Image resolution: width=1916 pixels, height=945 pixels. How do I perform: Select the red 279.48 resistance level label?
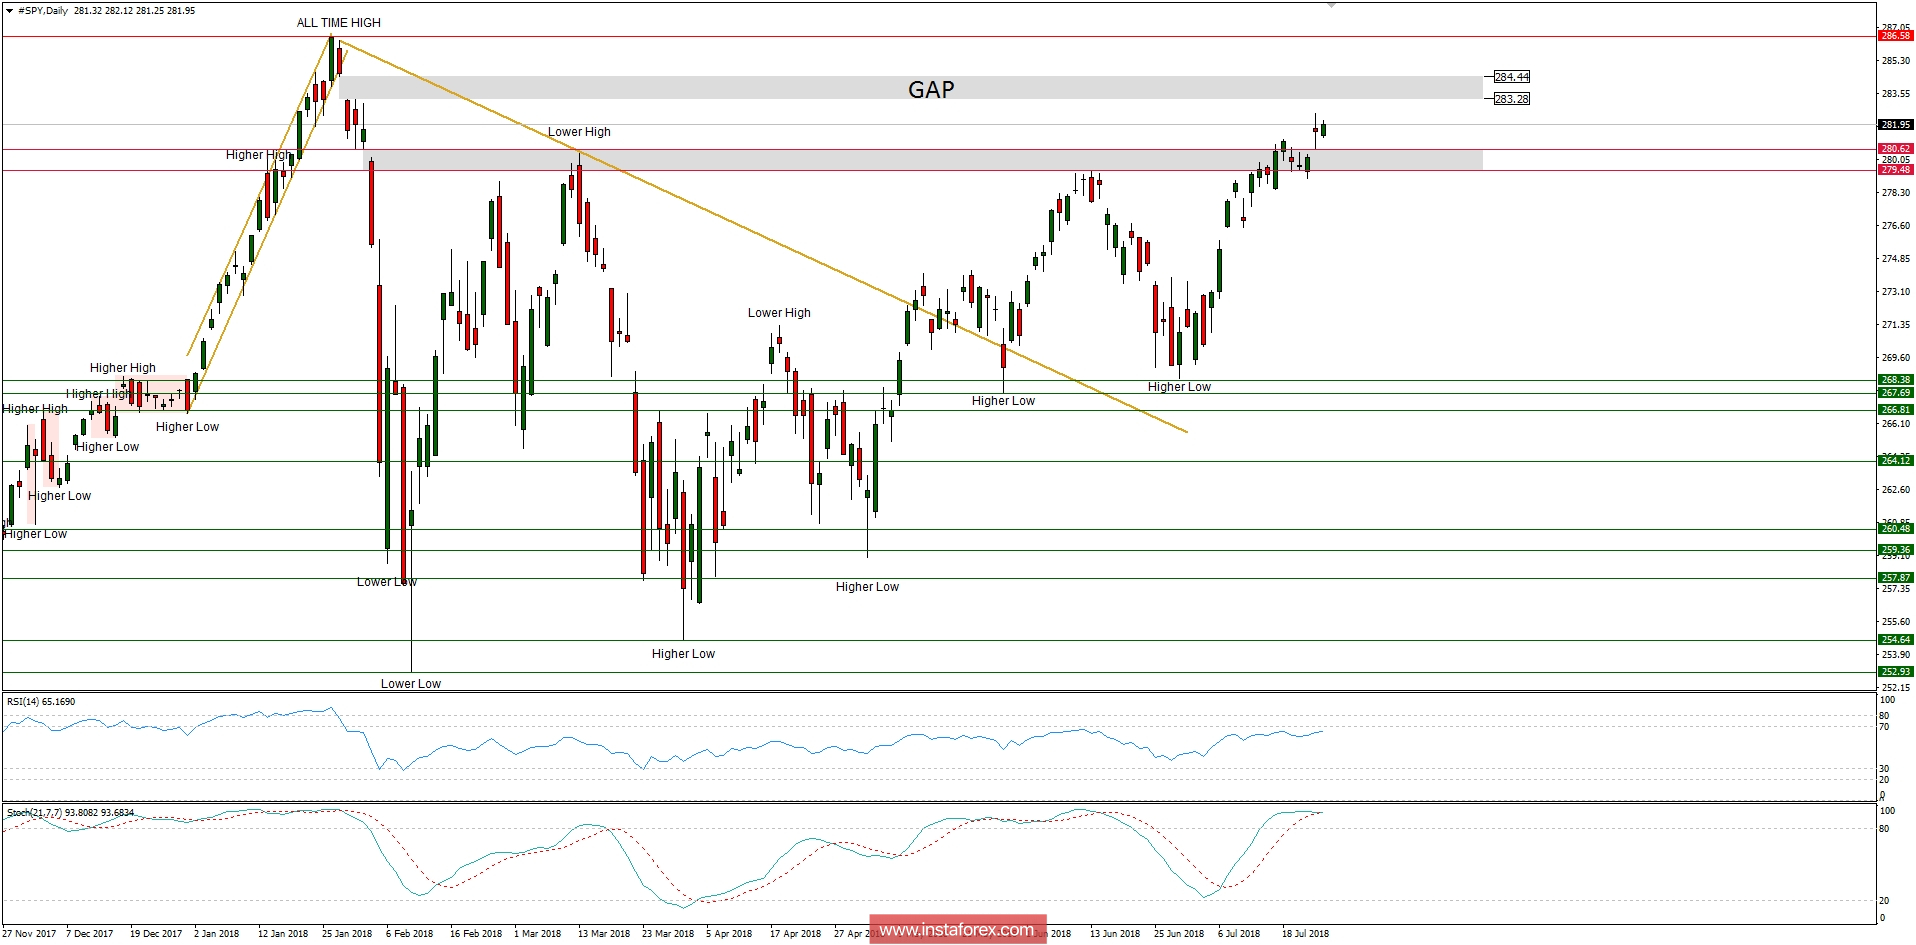click(1895, 169)
